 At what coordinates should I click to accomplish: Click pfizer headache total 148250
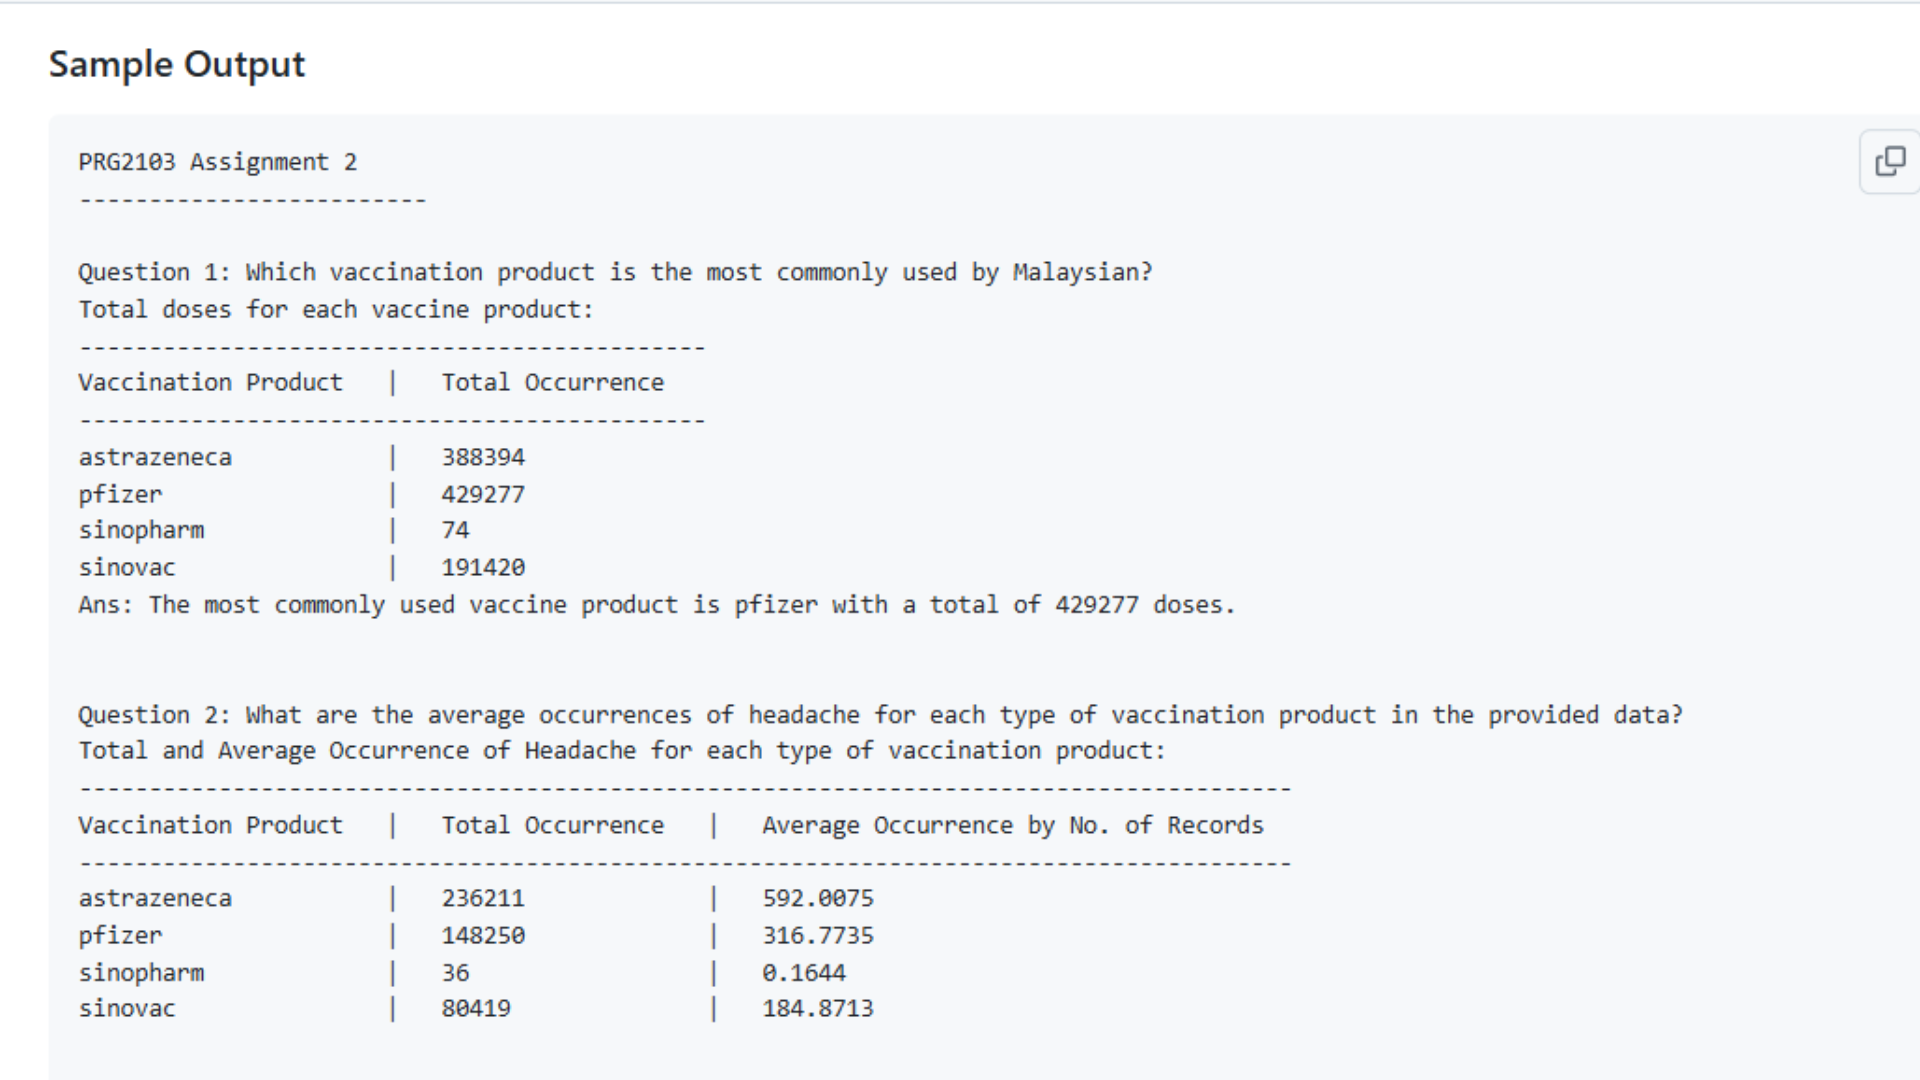pos(483,935)
